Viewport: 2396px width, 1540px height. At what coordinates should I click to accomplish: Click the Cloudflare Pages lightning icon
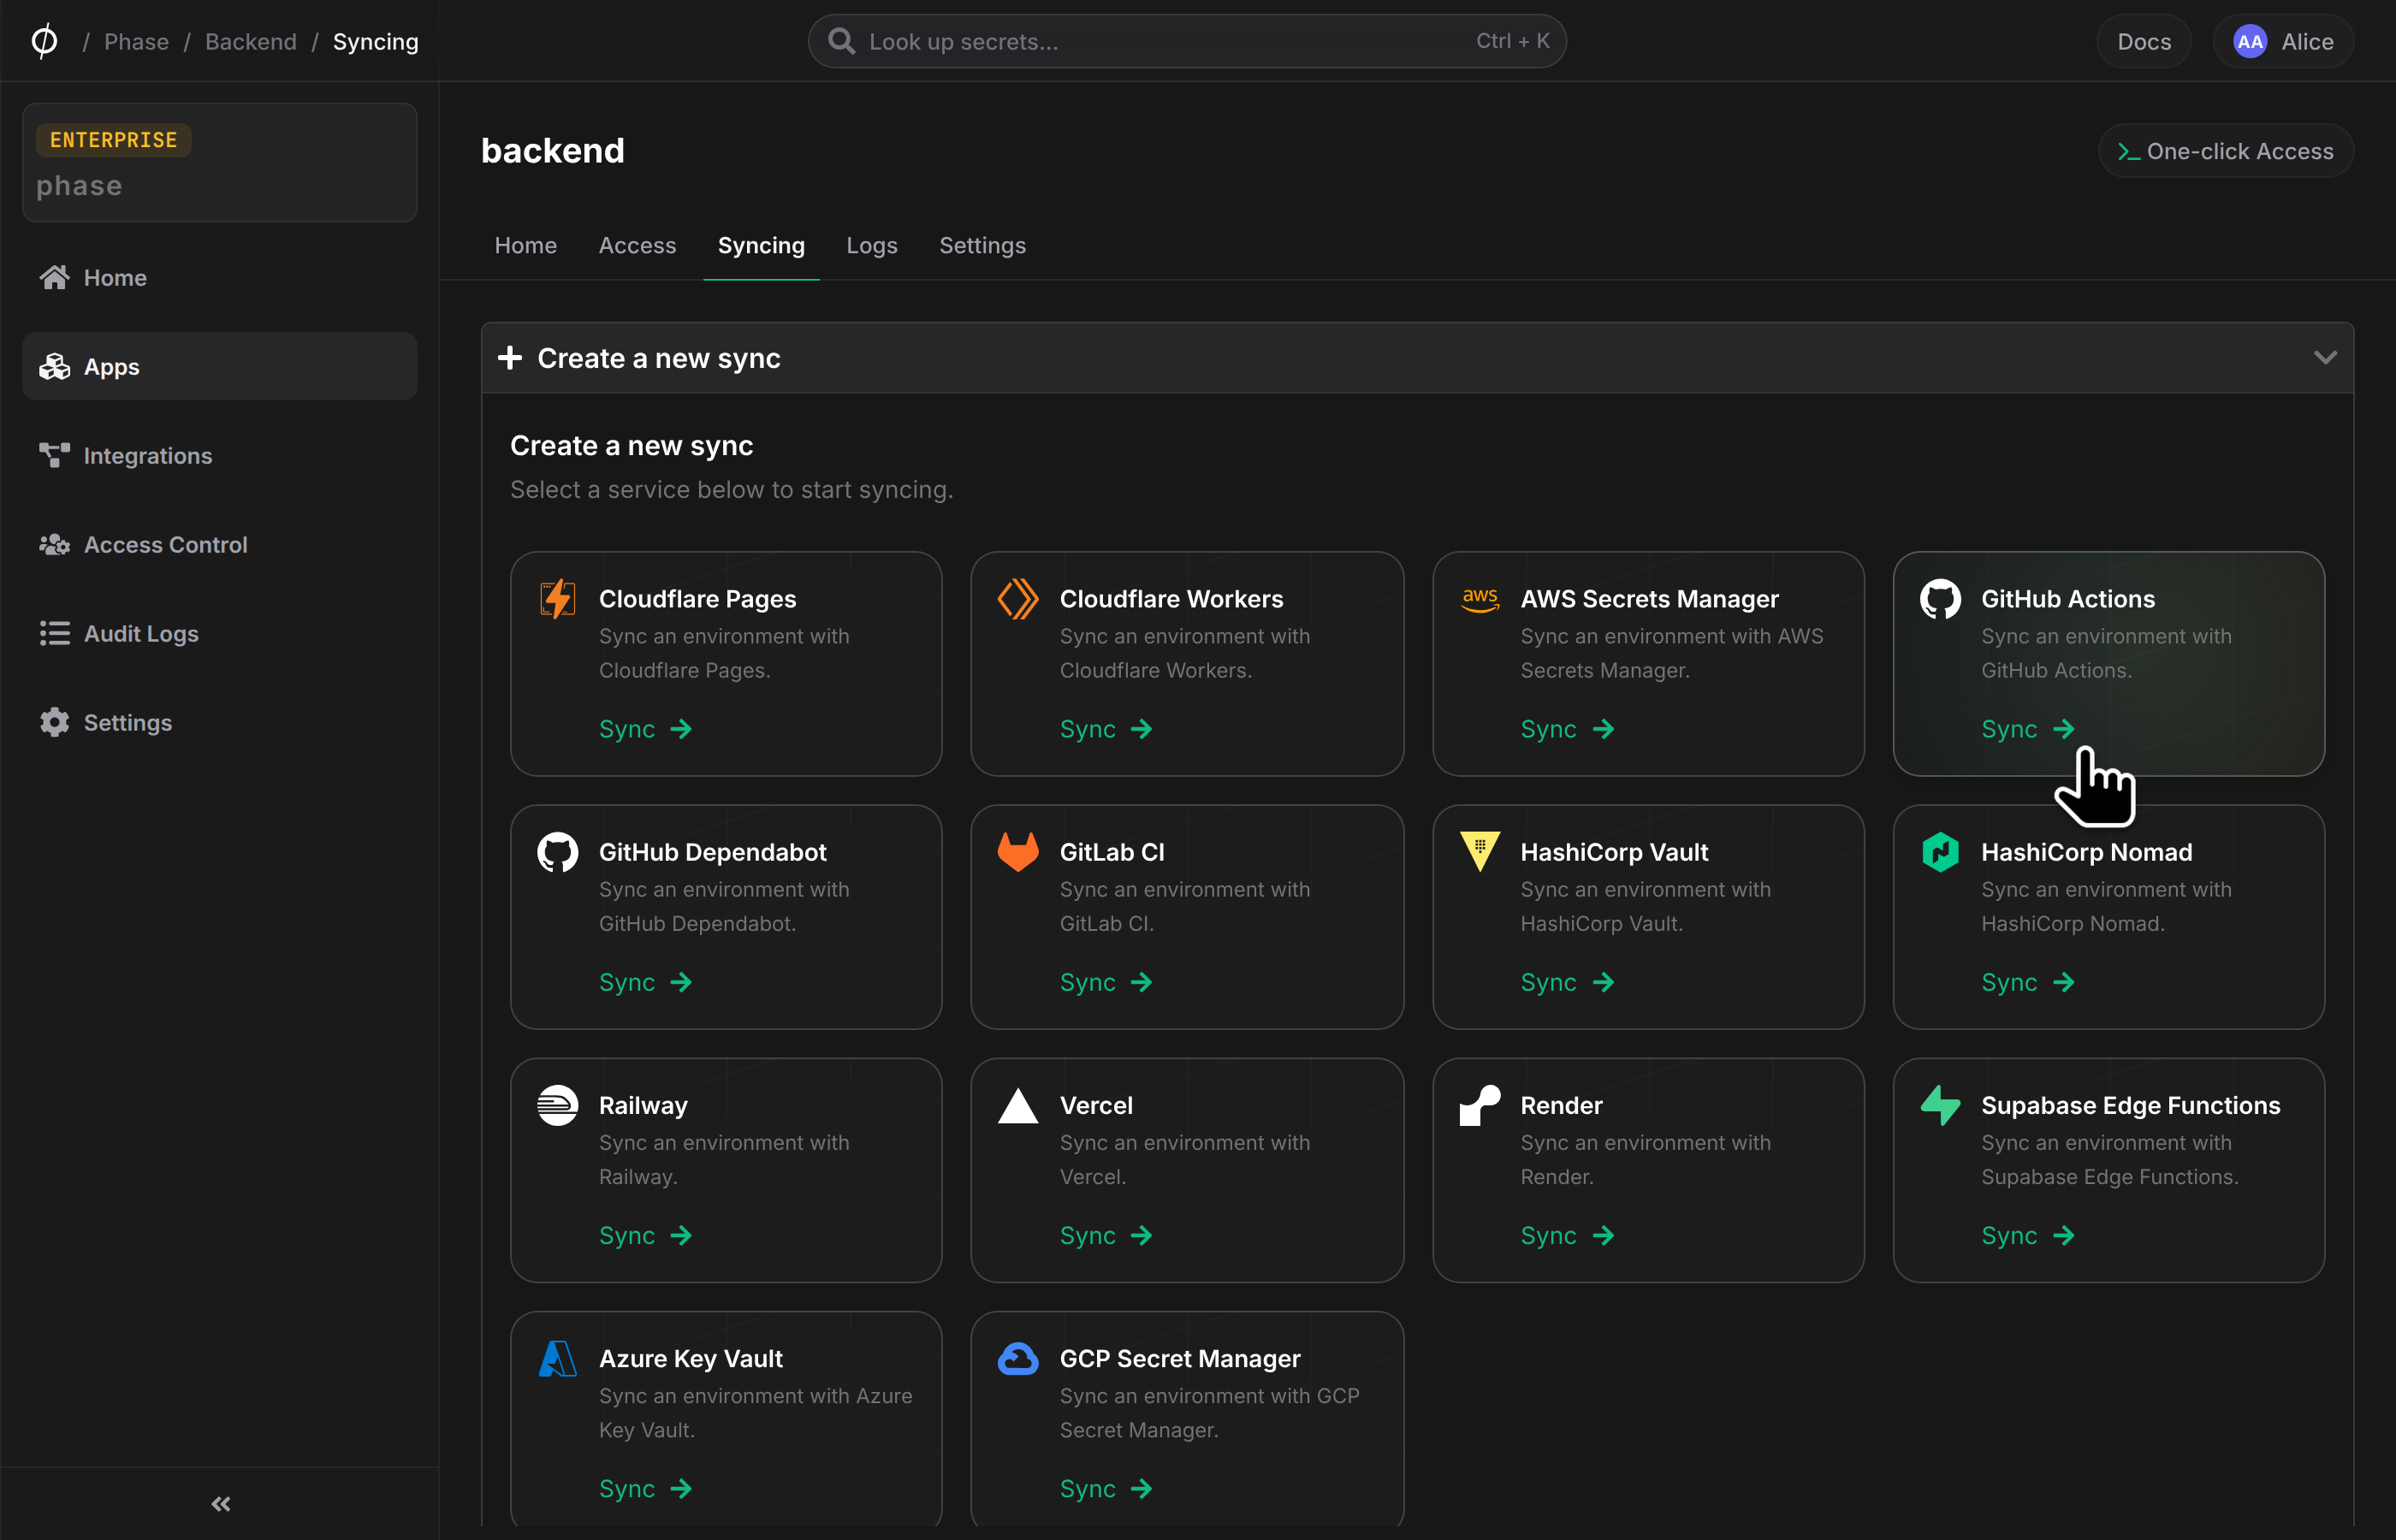point(557,599)
